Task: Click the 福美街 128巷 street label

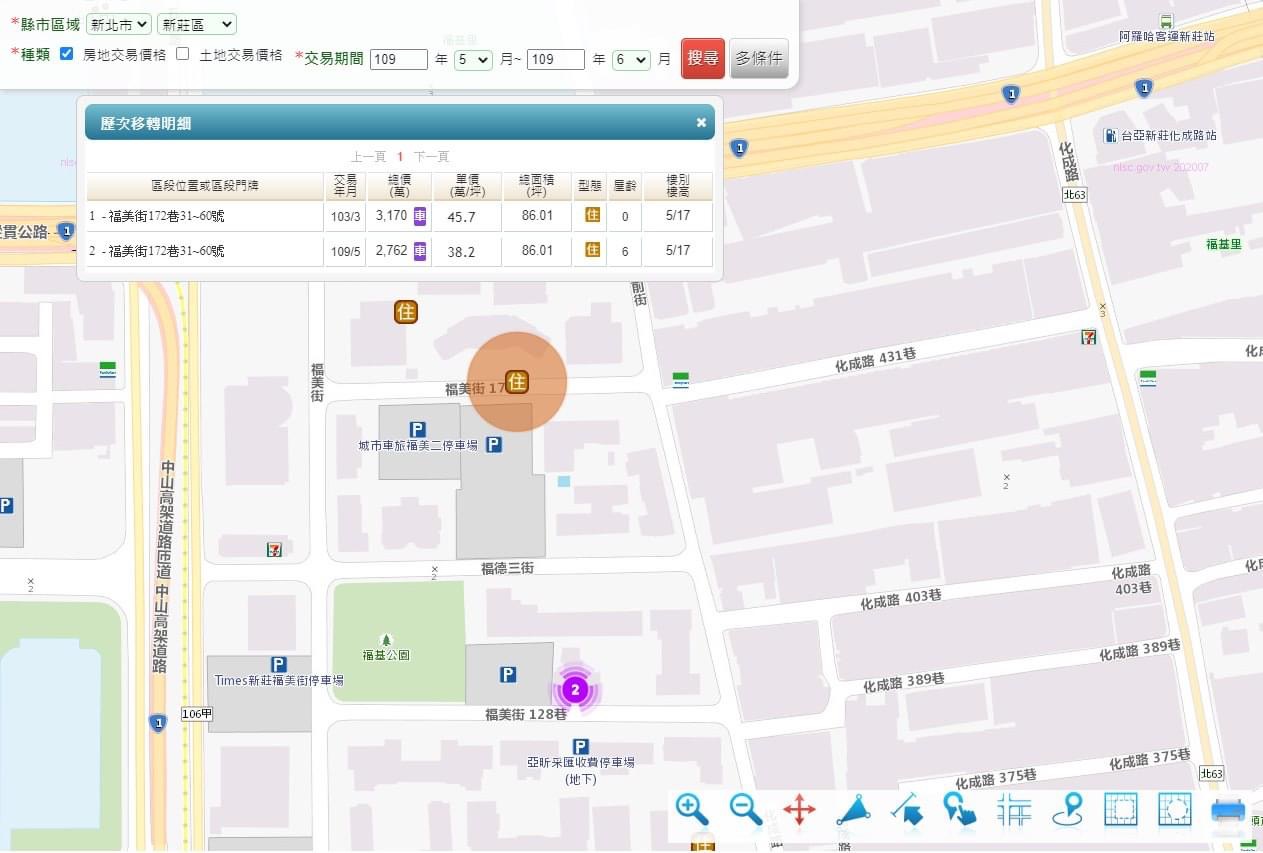Action: 526,715
